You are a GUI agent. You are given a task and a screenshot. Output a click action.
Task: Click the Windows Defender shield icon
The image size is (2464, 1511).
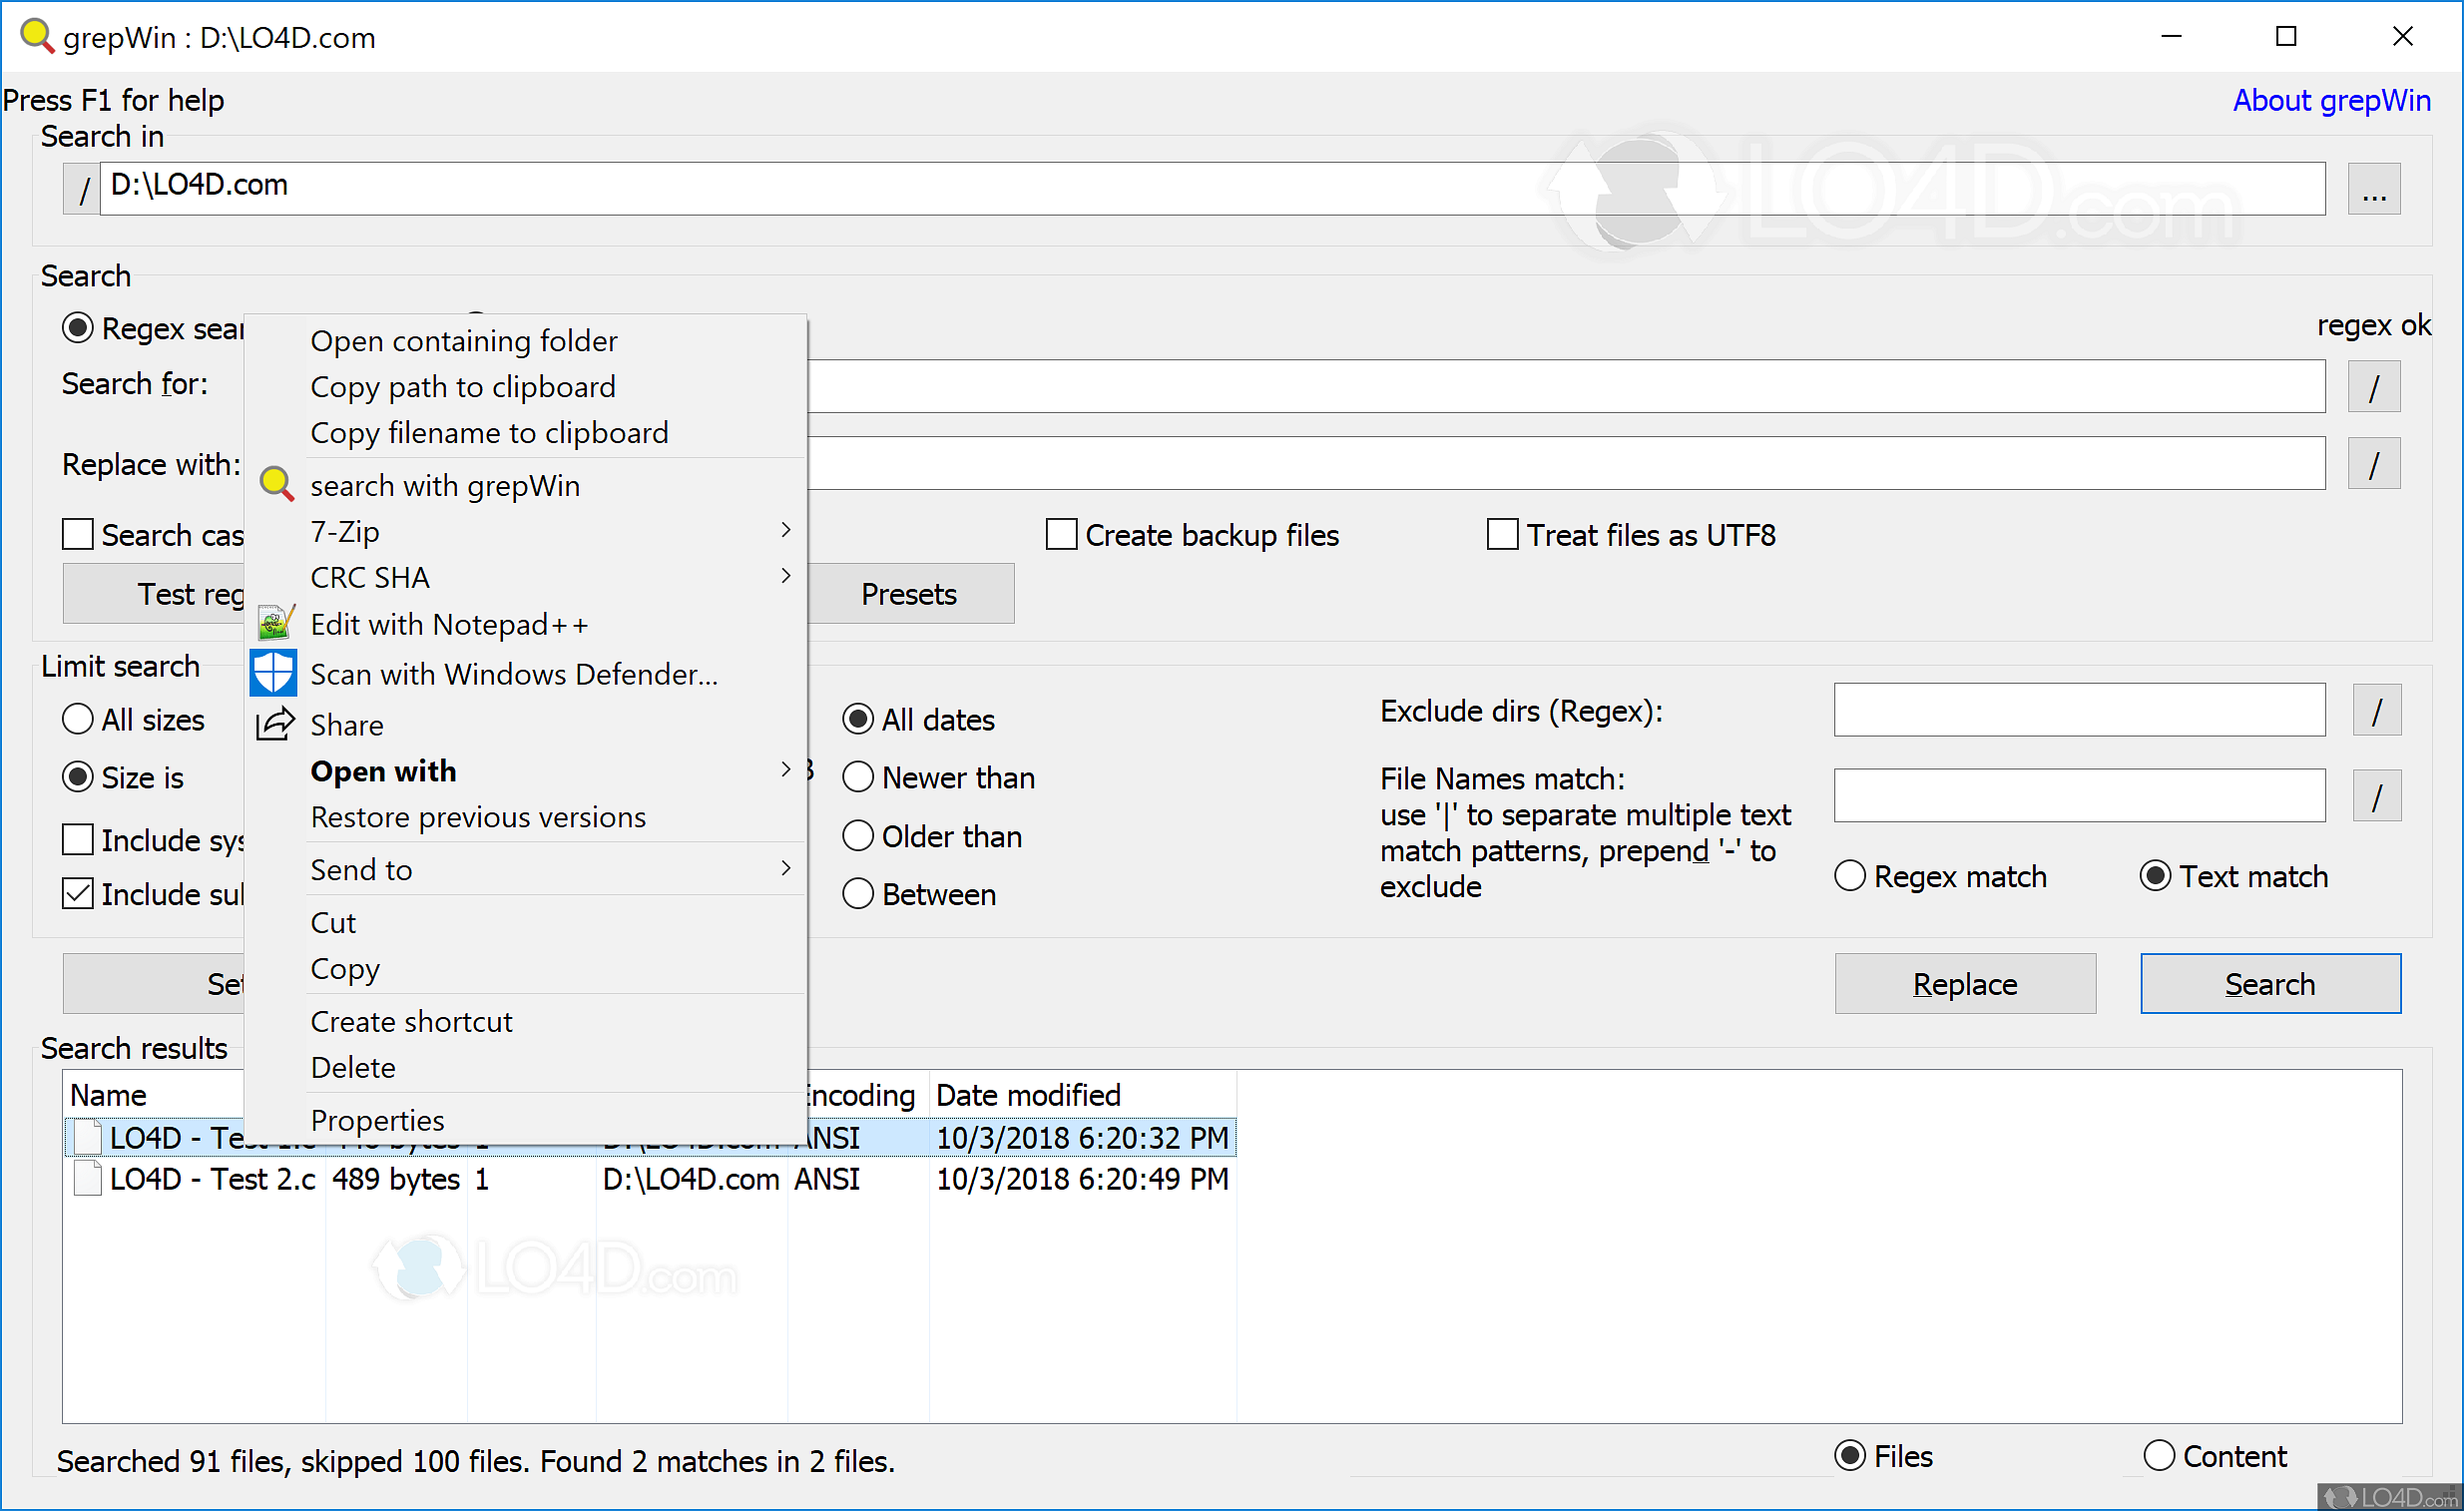pos(273,673)
